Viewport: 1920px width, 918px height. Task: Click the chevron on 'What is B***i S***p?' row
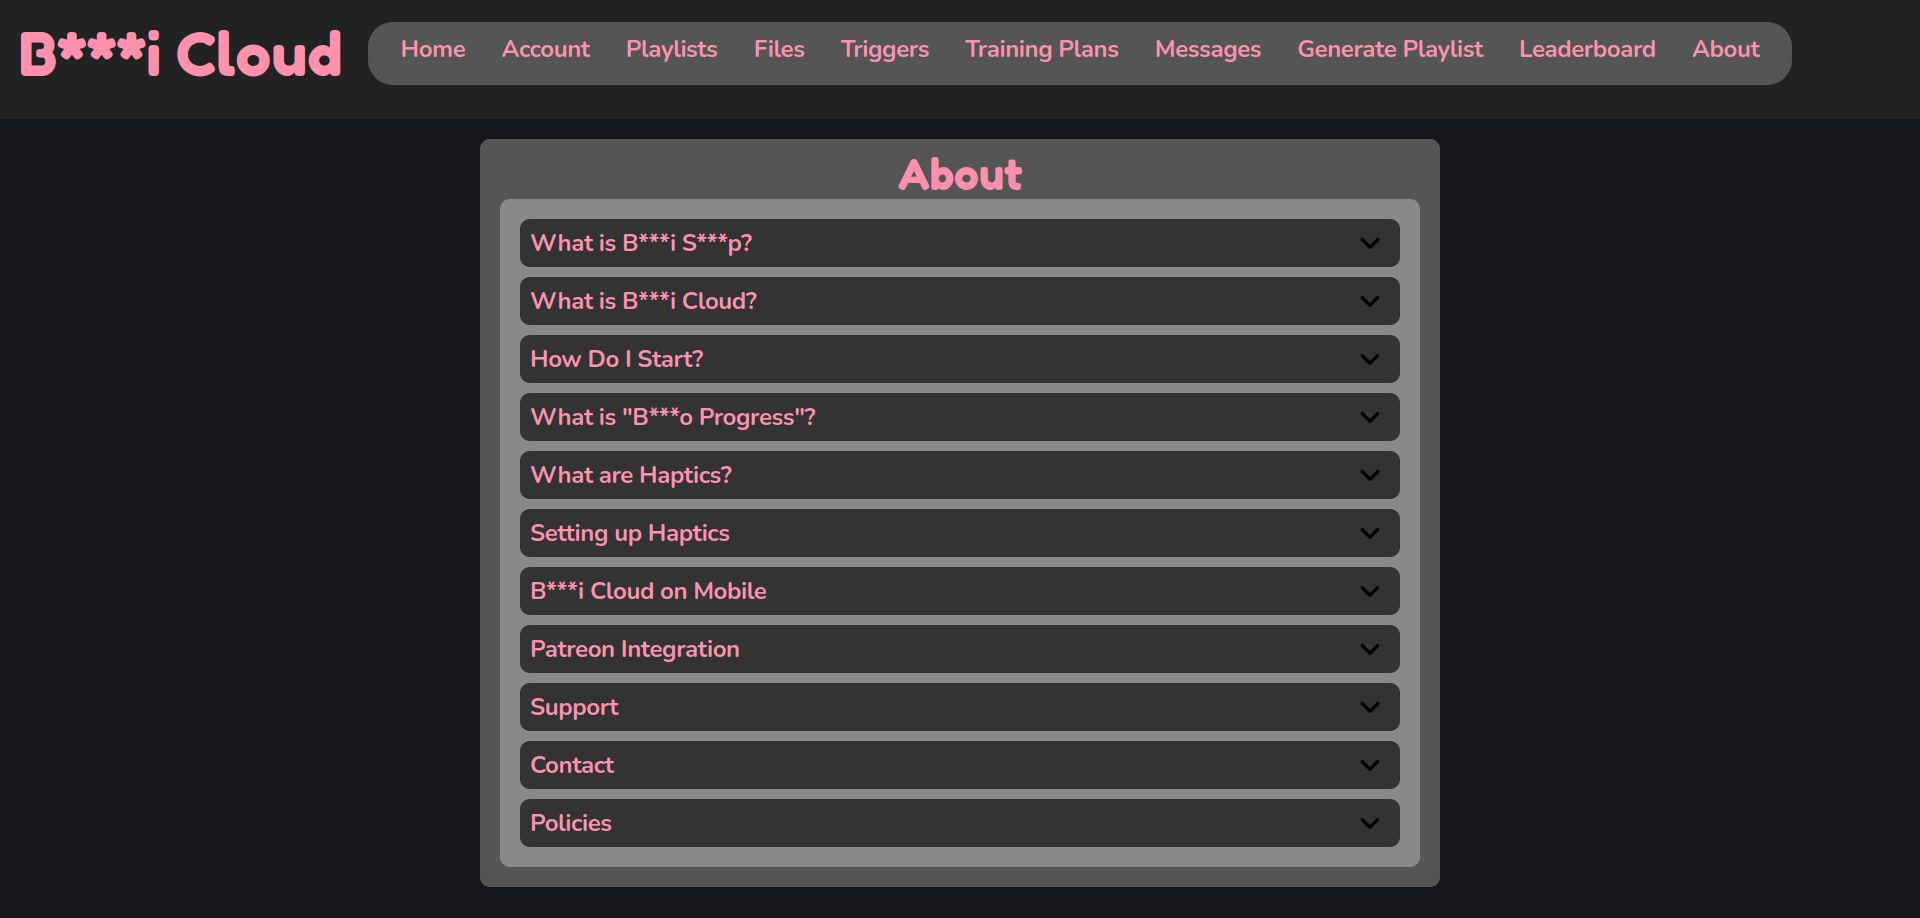(x=1370, y=243)
